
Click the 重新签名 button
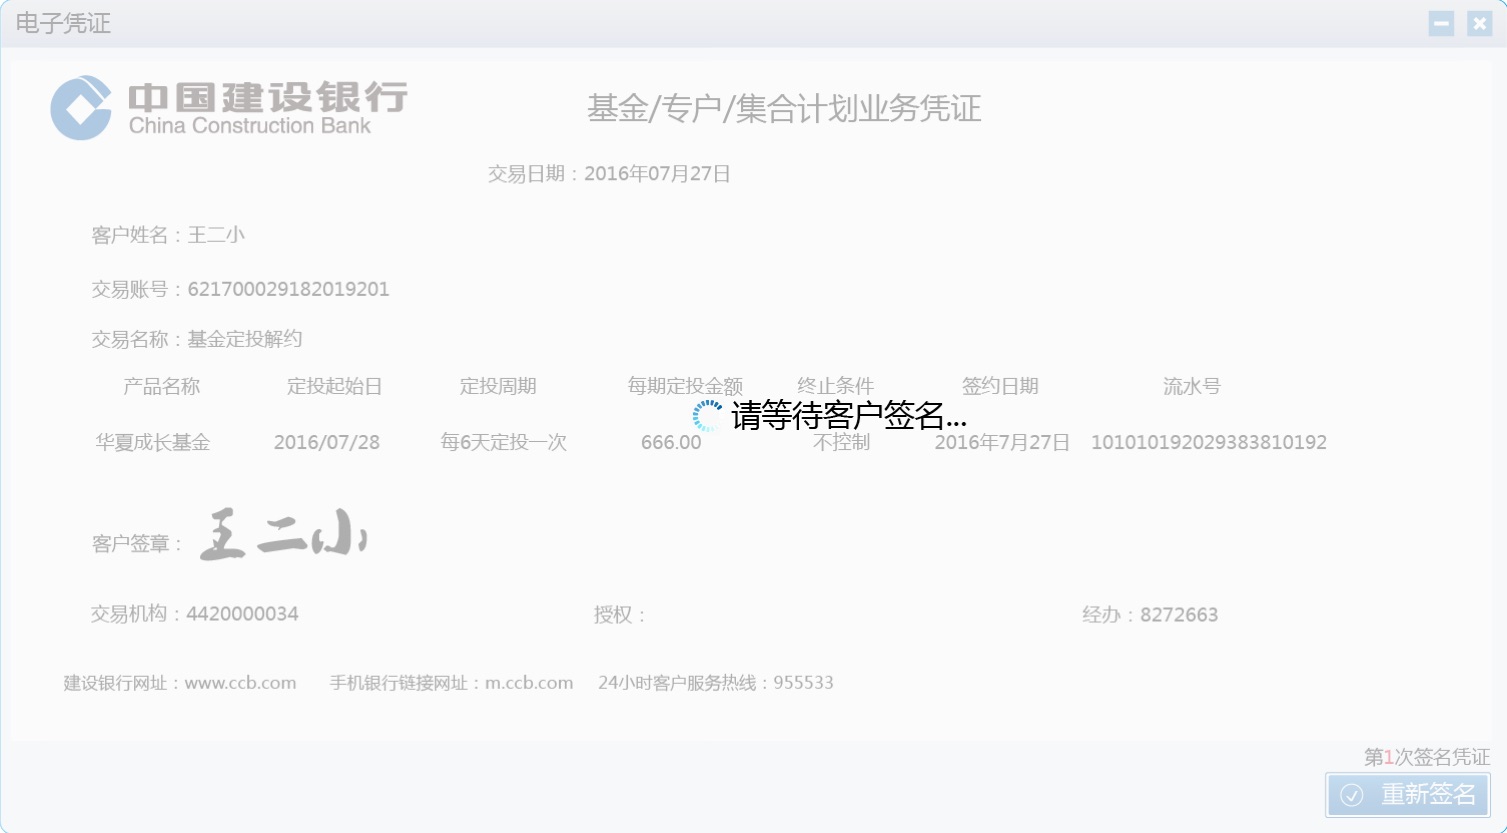[1408, 795]
